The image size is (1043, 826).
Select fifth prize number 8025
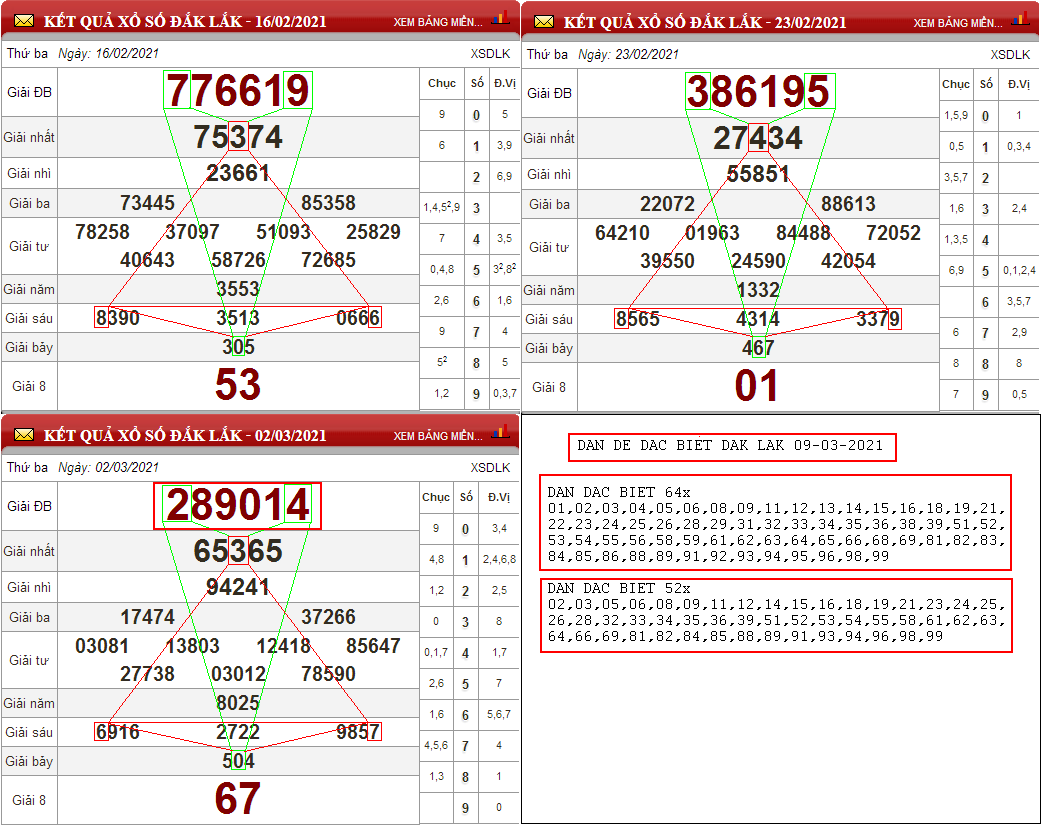pyautogui.click(x=238, y=703)
